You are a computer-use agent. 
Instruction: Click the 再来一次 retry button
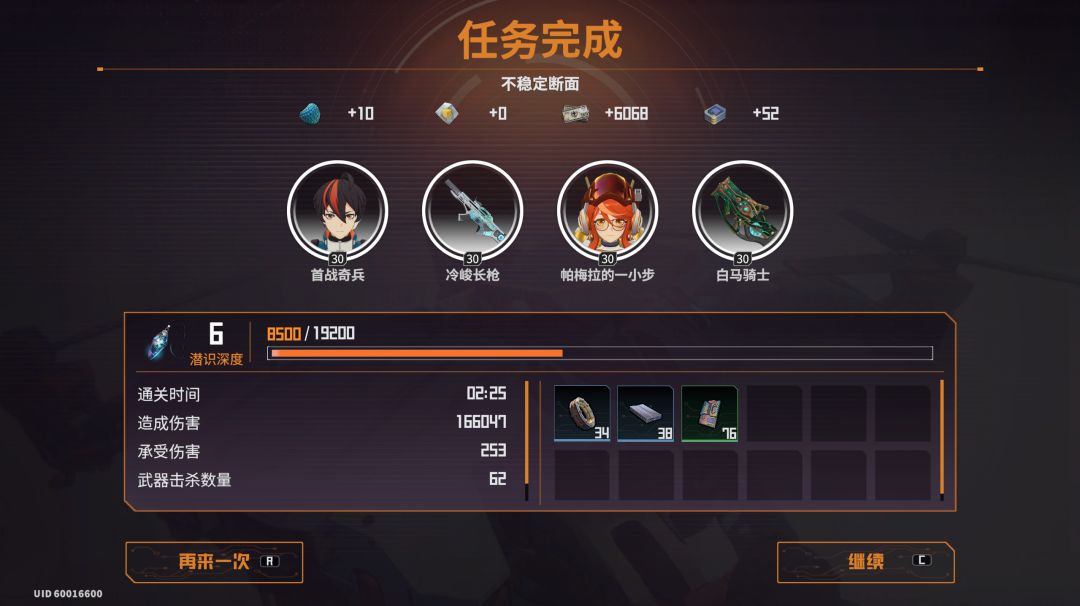[214, 562]
